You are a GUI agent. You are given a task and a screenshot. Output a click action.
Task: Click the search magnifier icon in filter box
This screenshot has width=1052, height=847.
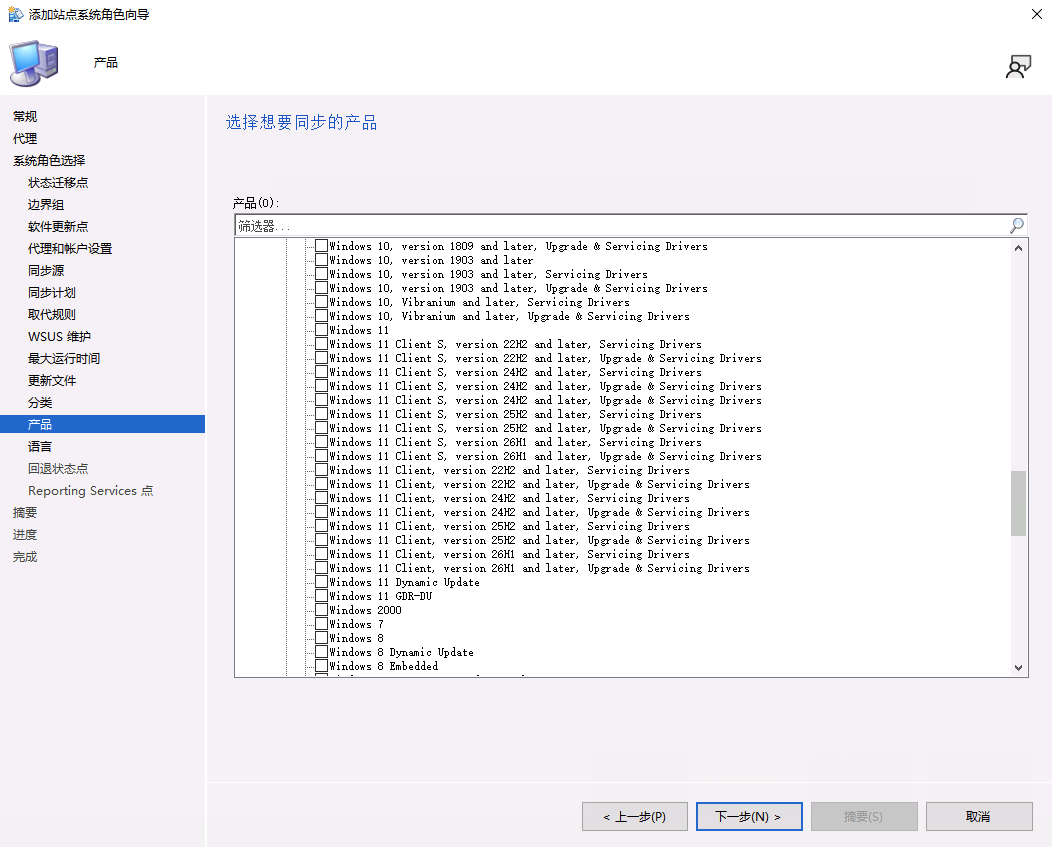click(x=1016, y=226)
